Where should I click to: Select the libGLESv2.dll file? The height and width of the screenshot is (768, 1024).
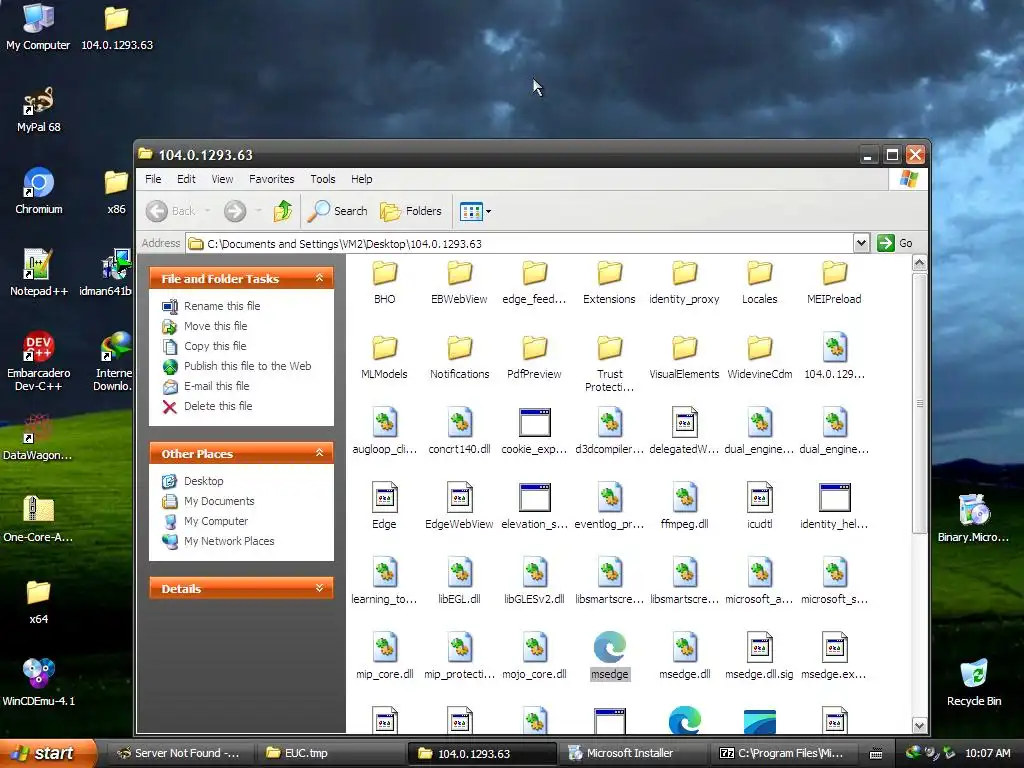pyautogui.click(x=534, y=583)
